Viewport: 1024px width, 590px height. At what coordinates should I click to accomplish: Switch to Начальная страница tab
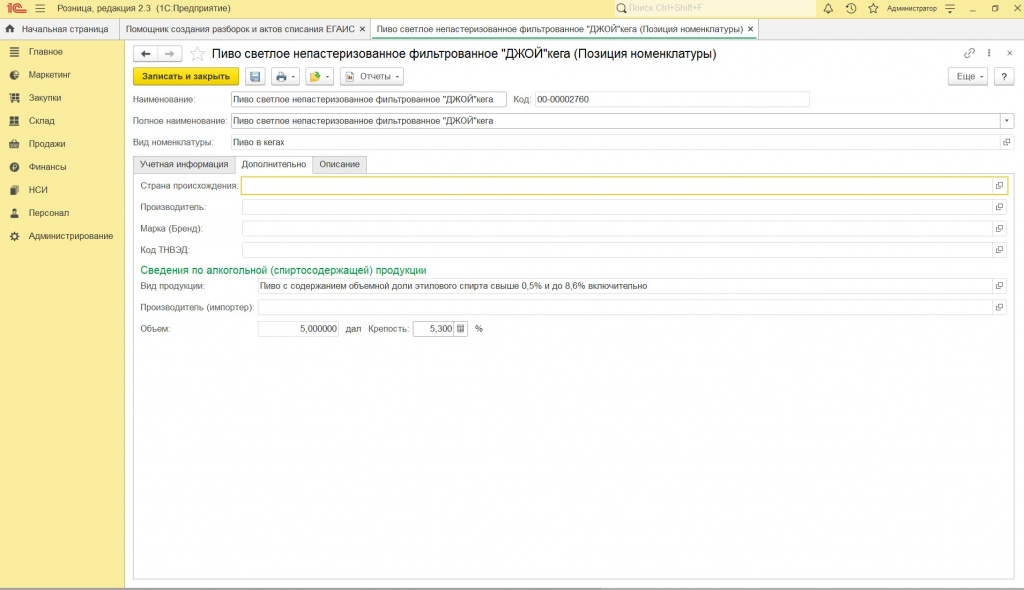coord(59,29)
